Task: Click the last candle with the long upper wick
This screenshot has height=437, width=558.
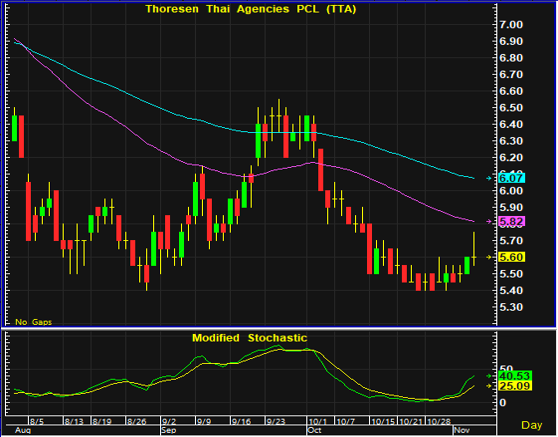Action: (474, 249)
